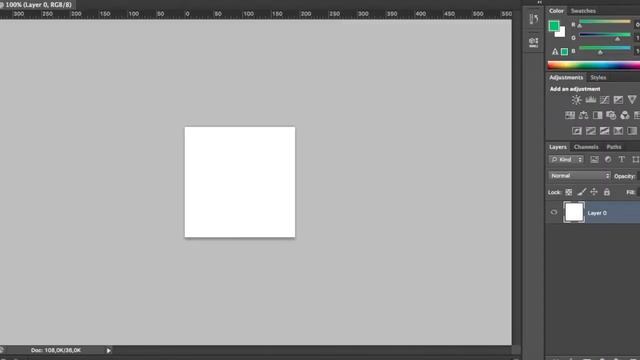Filter layers by adjustment layers
Image resolution: width=640 pixels, height=360 pixels.
pyautogui.click(x=608, y=160)
